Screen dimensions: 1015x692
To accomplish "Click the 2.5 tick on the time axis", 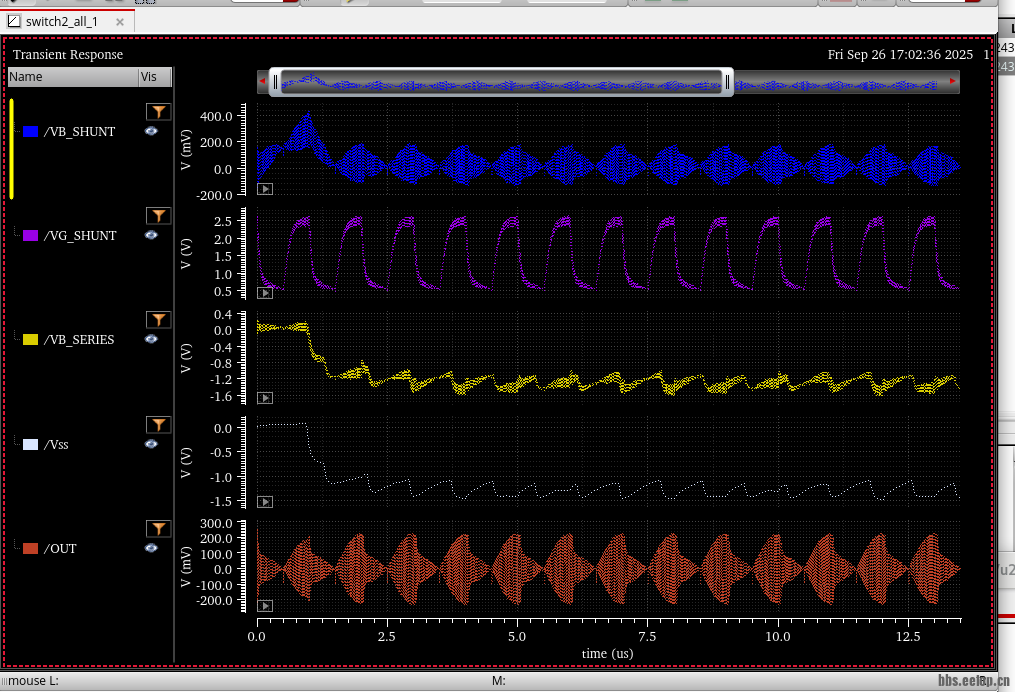I will [x=386, y=636].
